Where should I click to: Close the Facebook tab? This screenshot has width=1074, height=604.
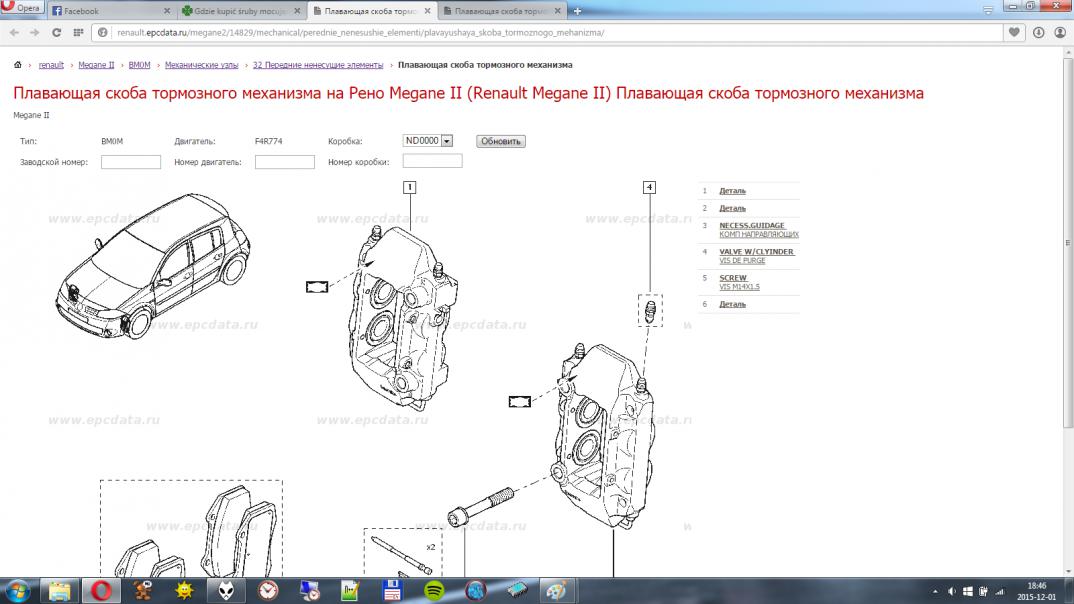pos(166,11)
